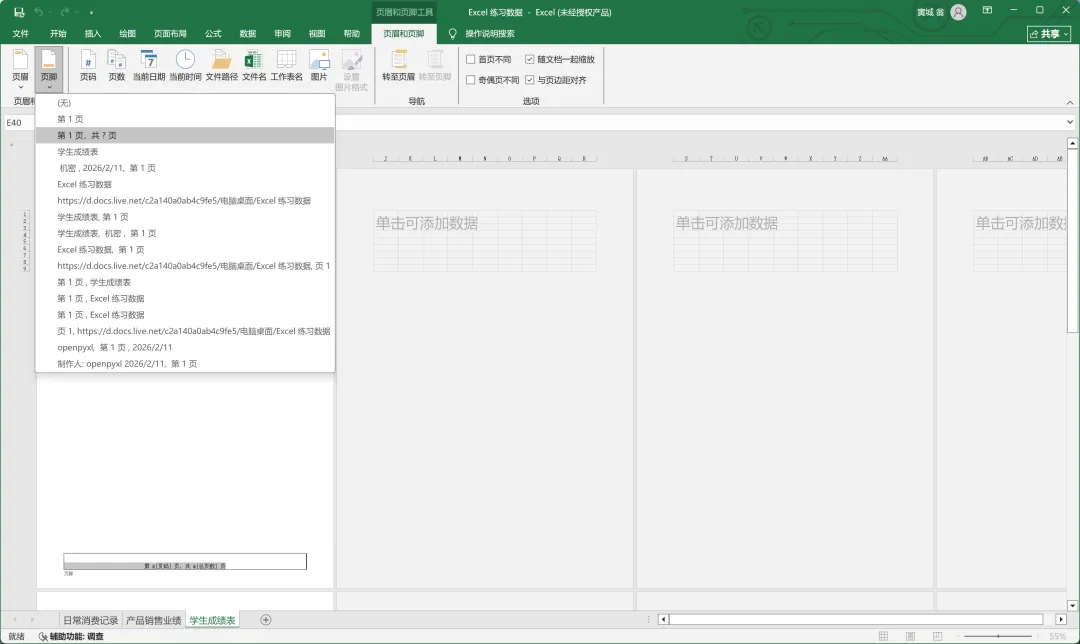Viewport: 1080px width, 644px height.
Task: Open the 帮助 ribbon tab
Action: (x=351, y=33)
